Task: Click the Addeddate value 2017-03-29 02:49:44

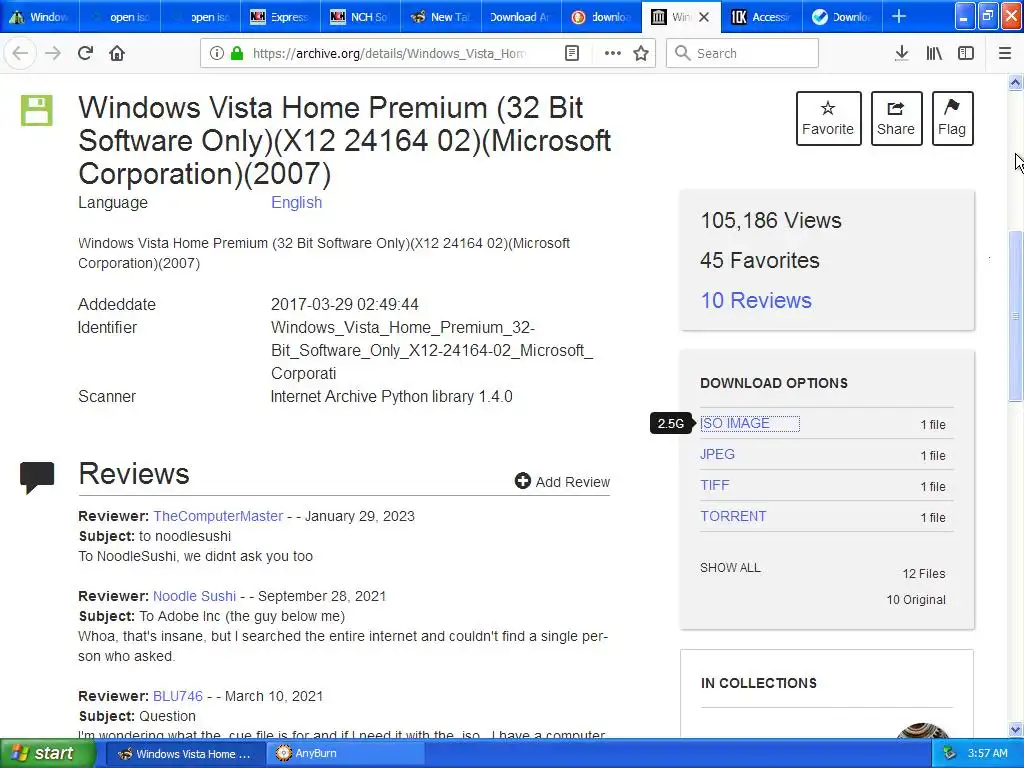Action: click(345, 304)
